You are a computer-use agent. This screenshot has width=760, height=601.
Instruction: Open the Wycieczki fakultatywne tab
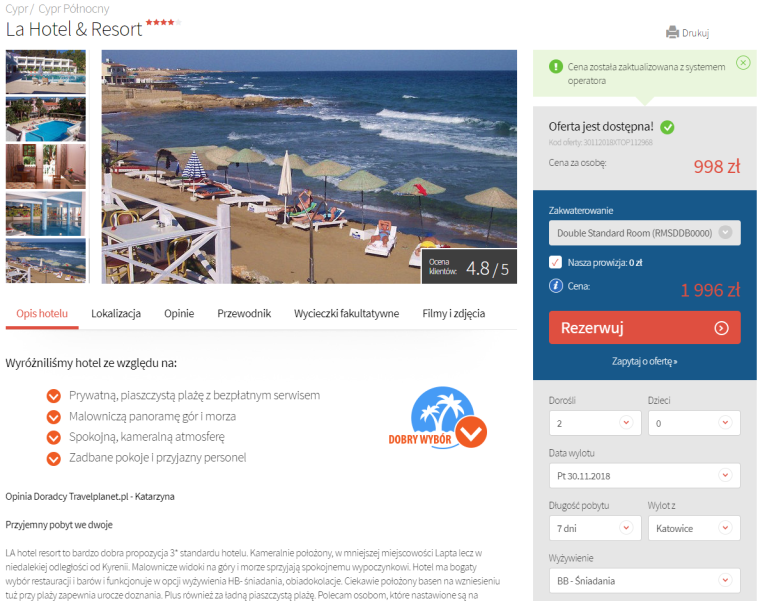point(346,314)
